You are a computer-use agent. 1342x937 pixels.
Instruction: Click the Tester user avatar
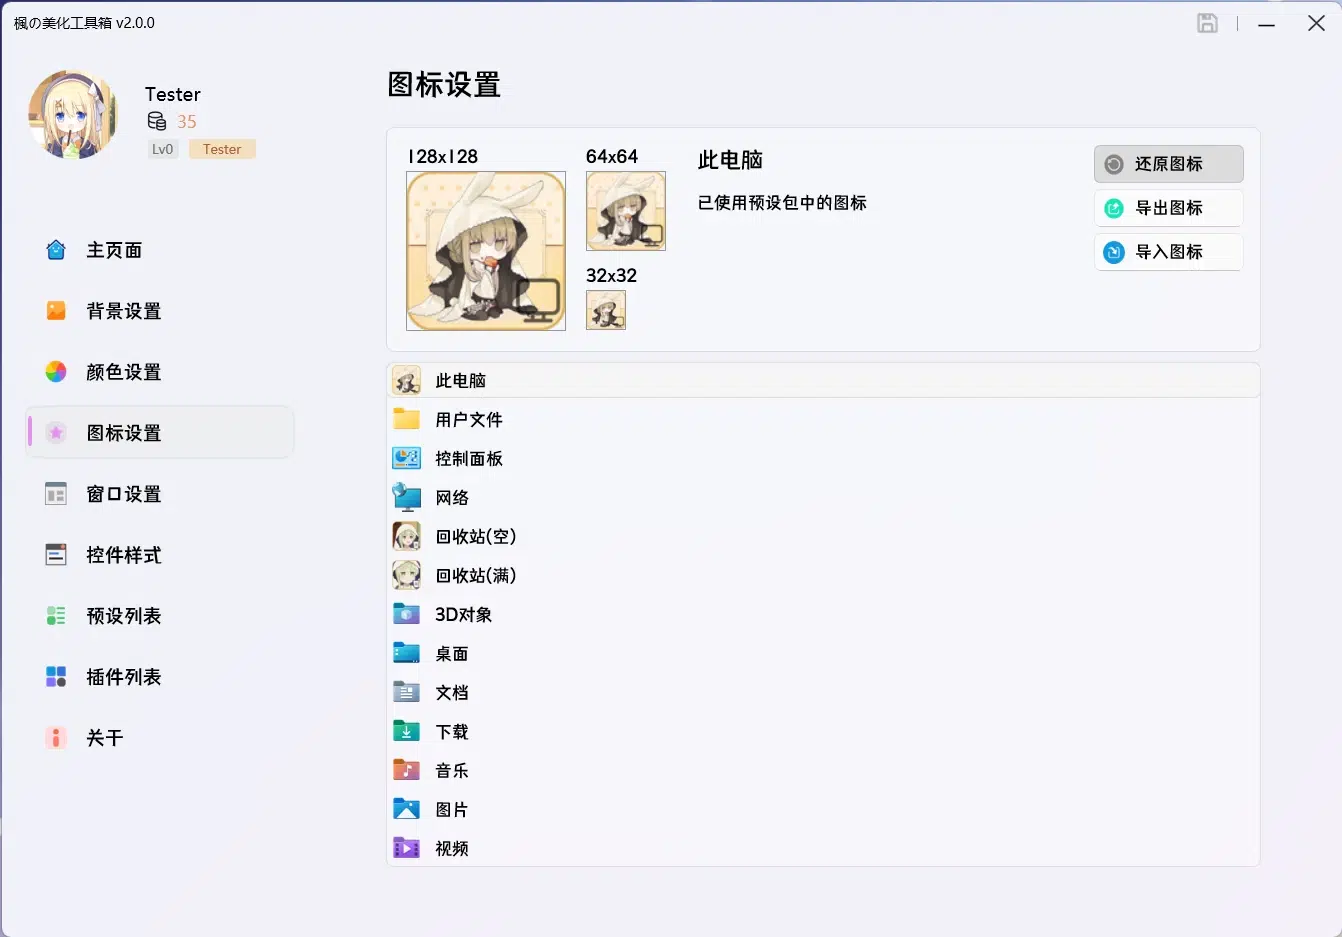[x=73, y=115]
